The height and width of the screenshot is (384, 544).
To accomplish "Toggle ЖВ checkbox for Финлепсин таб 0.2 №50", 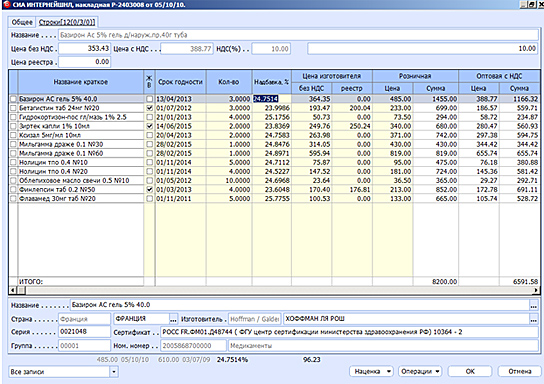I will [x=149, y=189].
